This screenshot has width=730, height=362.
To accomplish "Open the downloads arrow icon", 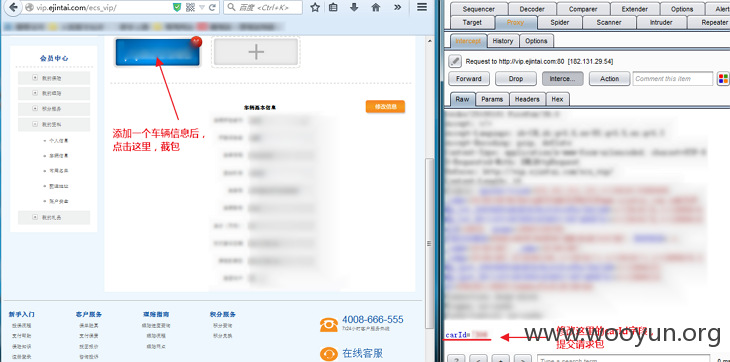I will pyautogui.click(x=354, y=7).
